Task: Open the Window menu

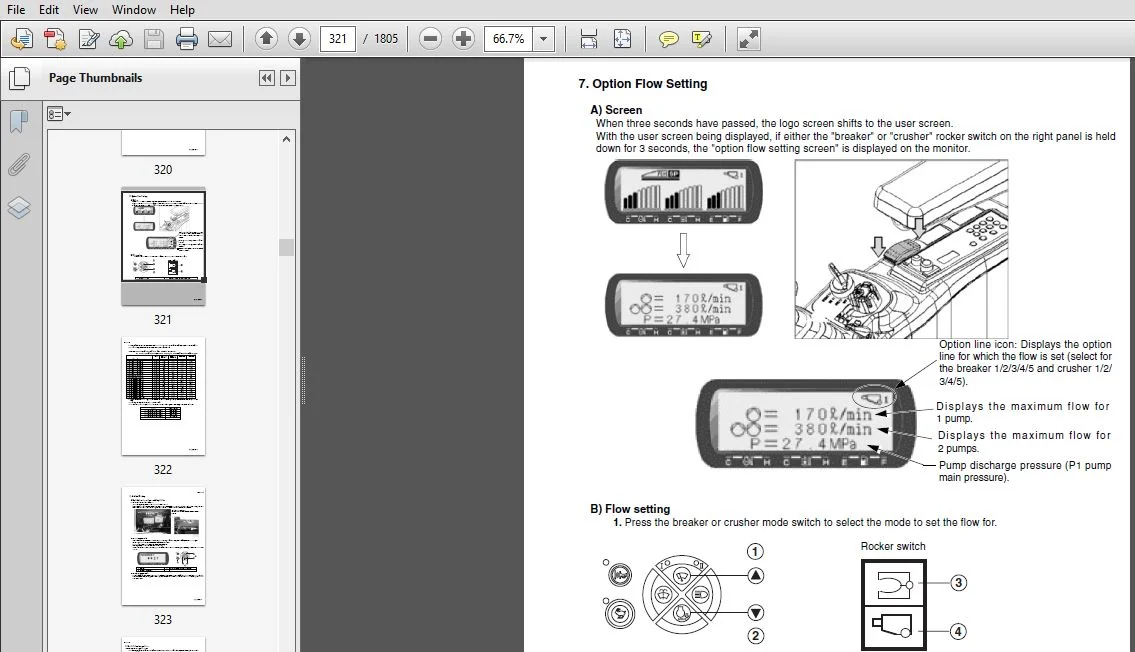Action: (133, 9)
